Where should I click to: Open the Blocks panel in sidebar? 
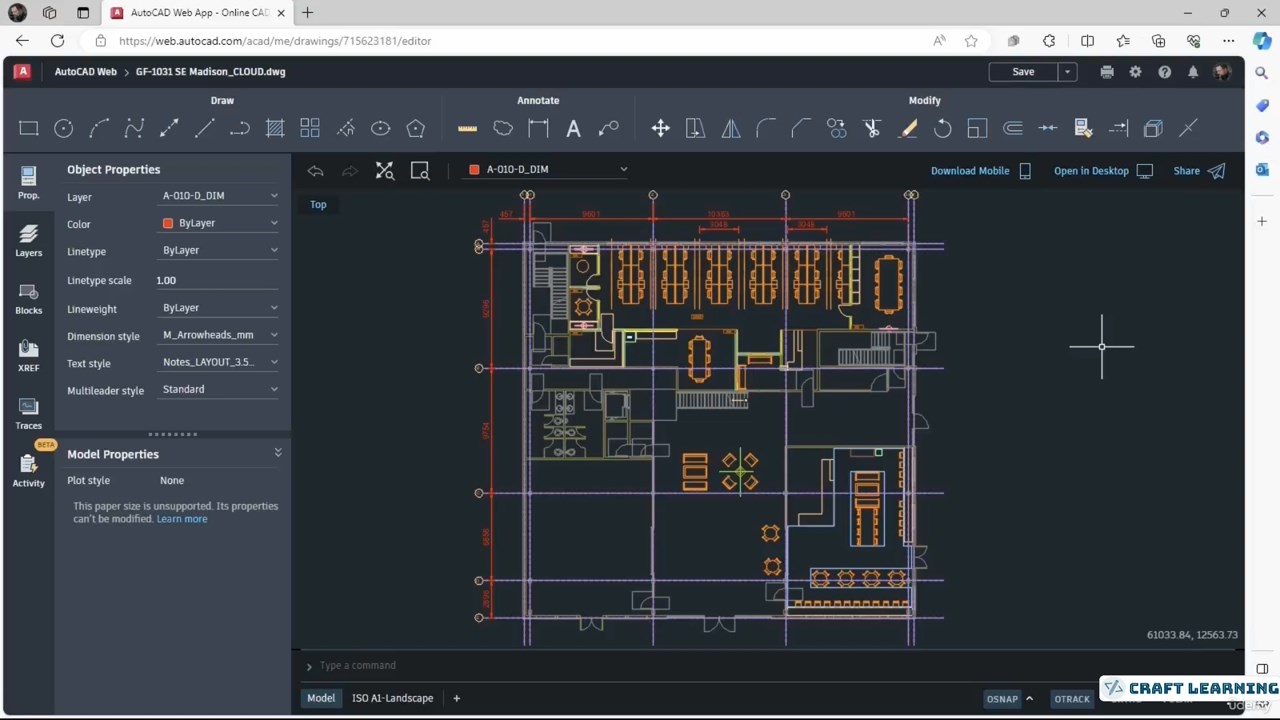coord(28,298)
